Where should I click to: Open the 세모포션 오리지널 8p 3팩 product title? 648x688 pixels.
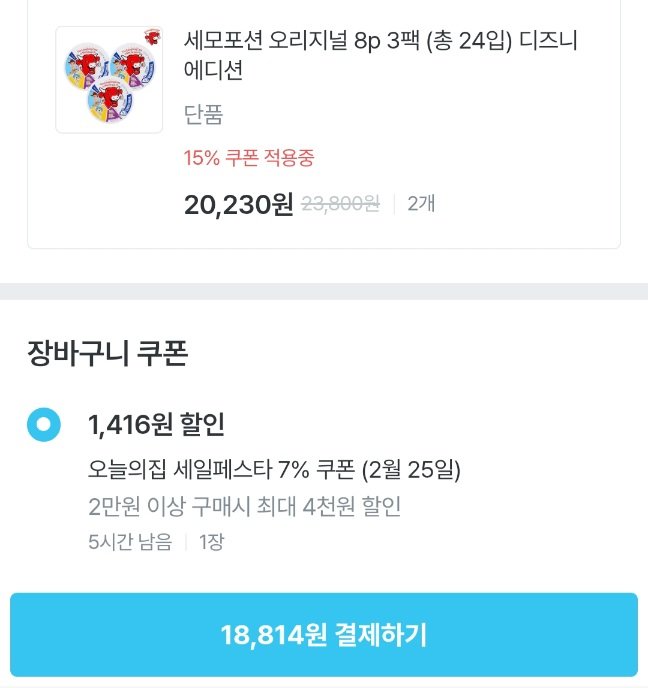point(381,42)
